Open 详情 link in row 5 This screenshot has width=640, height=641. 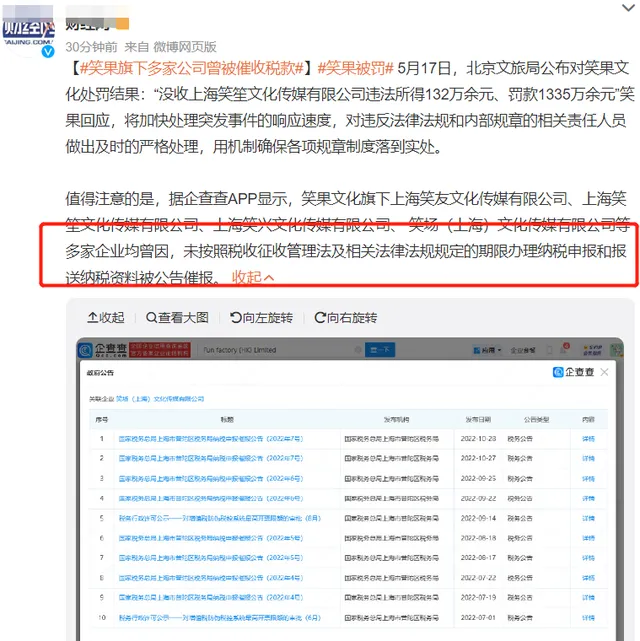point(588,518)
